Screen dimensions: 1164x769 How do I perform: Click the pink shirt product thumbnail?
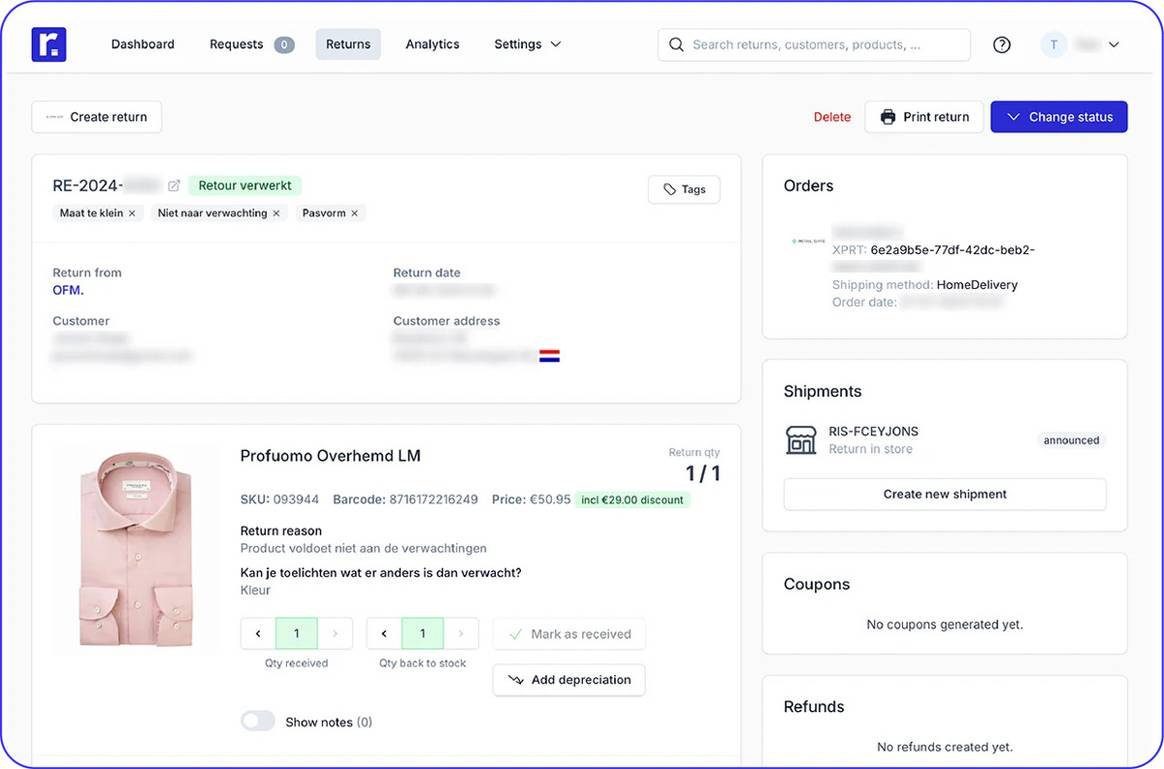coord(137,549)
